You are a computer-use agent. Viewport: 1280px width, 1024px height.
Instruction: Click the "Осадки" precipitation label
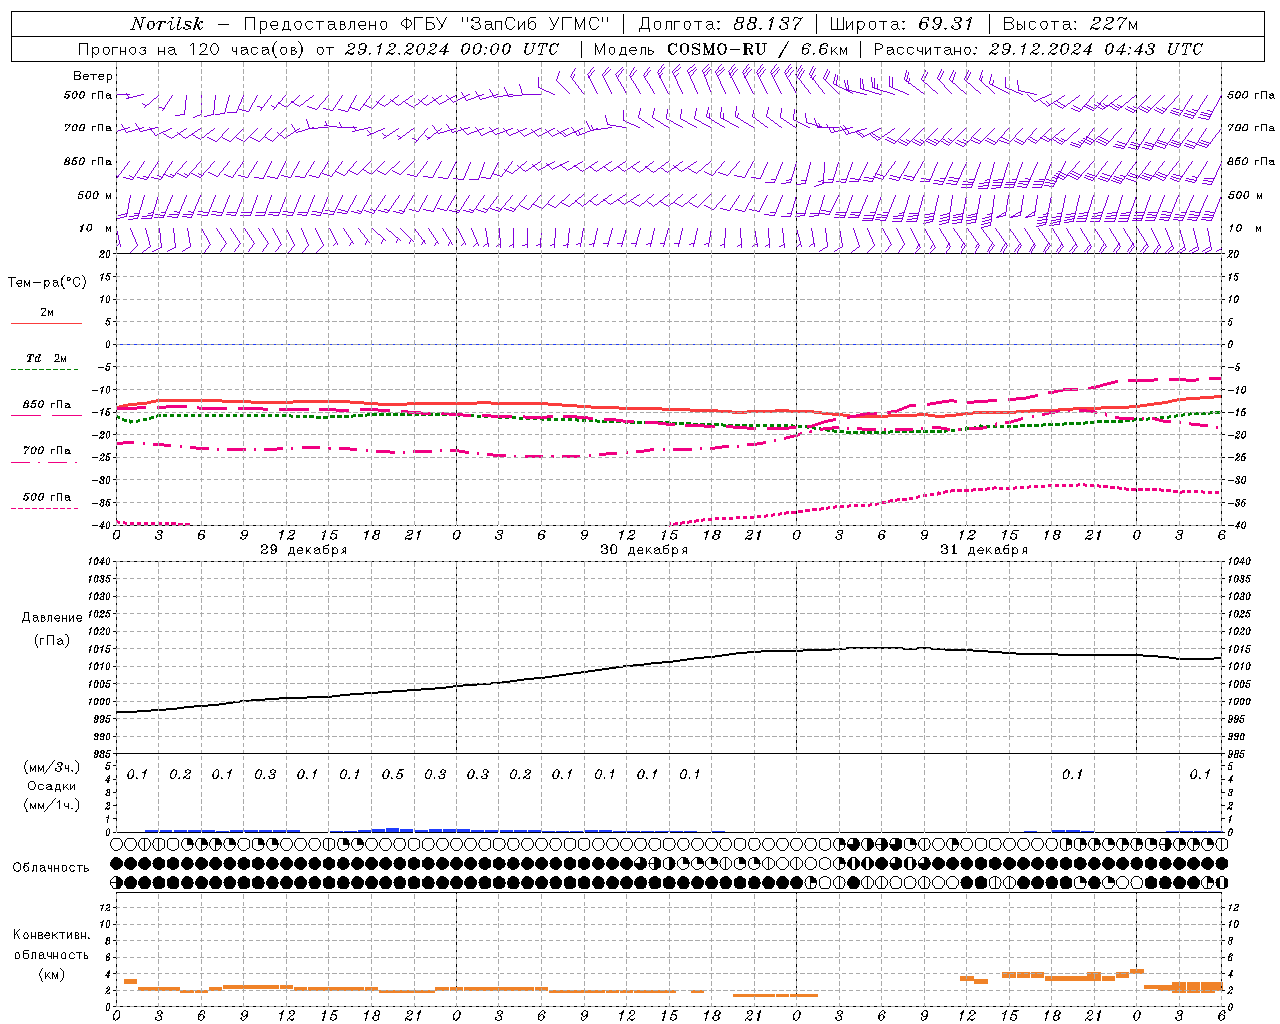click(x=52, y=786)
